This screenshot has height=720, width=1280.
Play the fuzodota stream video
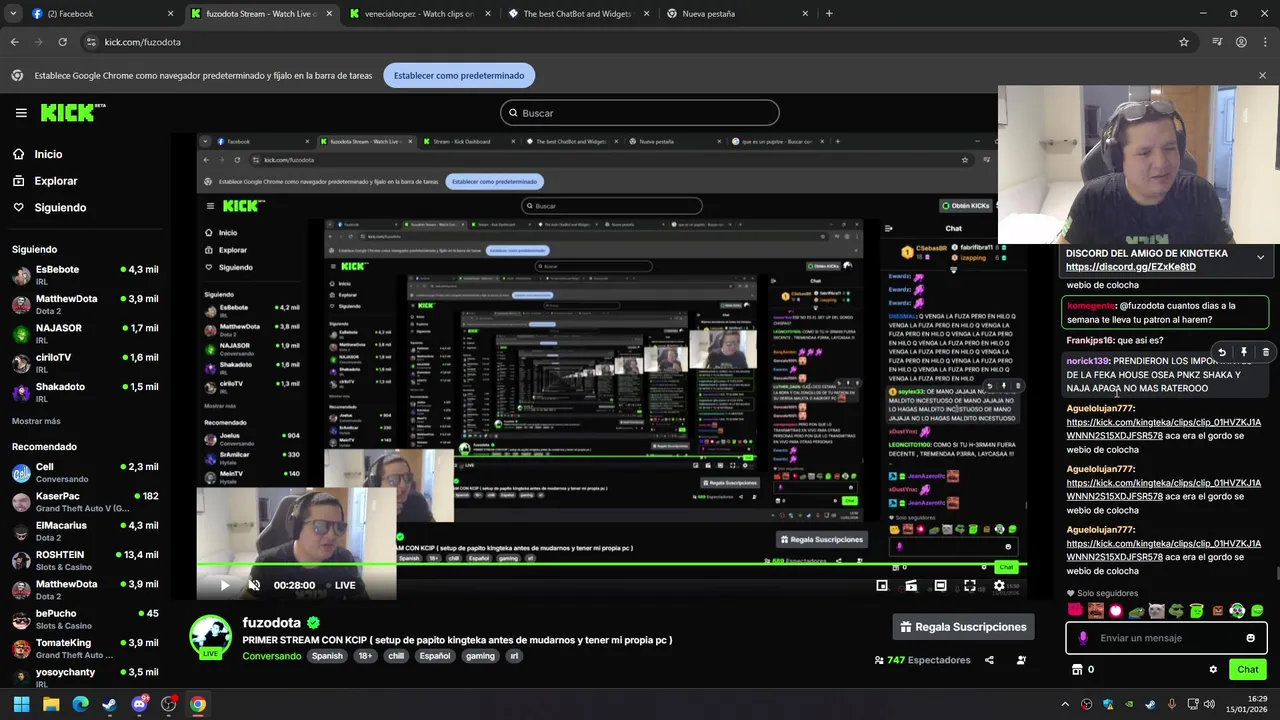pyautogui.click(x=224, y=585)
